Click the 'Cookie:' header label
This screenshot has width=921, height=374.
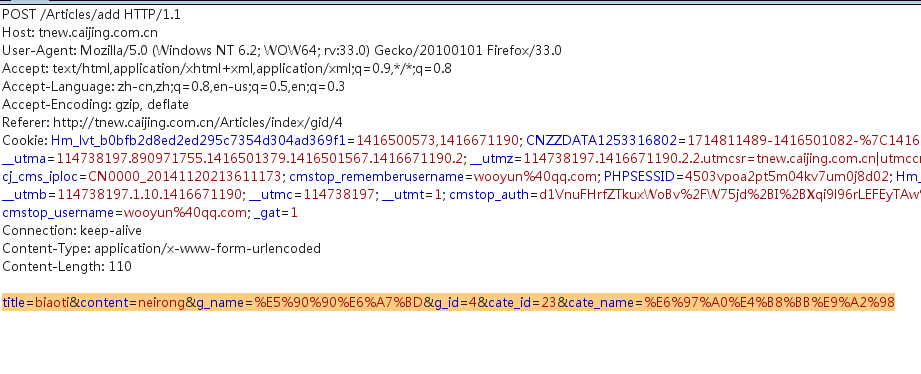pyautogui.click(x=25, y=140)
